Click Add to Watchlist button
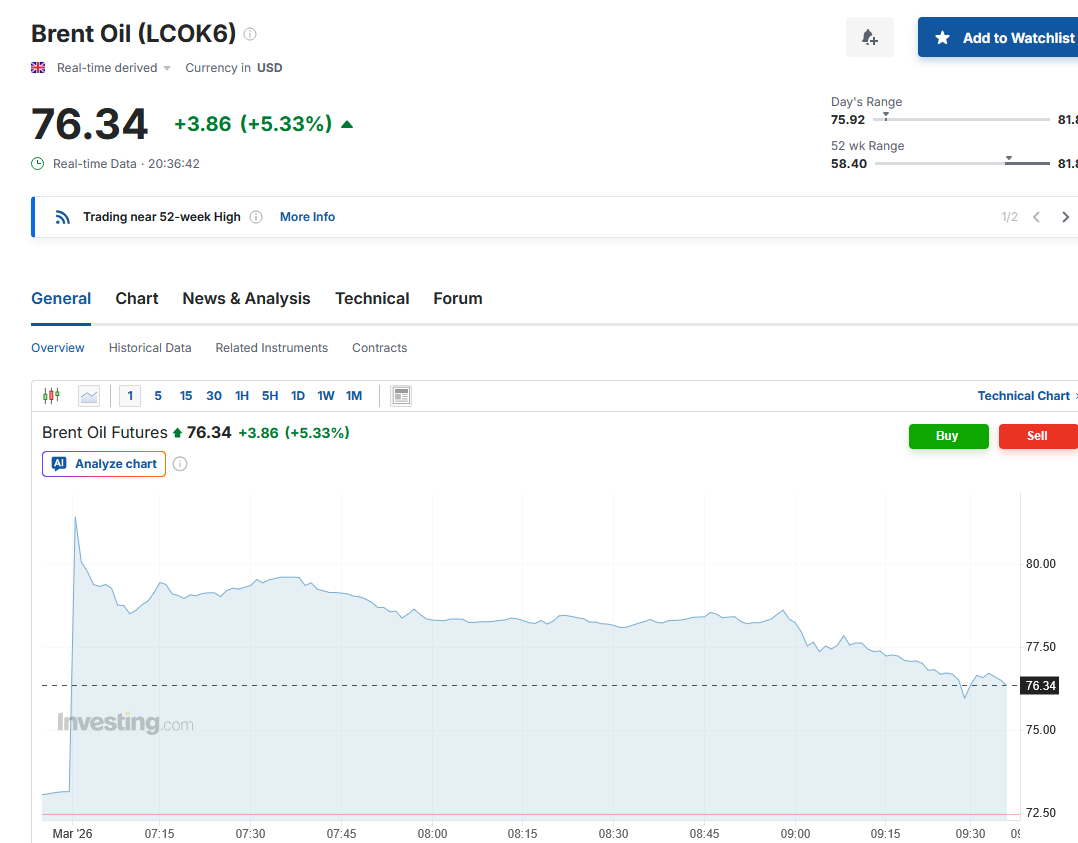Screen dimensions: 1078x843 [x=998, y=38]
